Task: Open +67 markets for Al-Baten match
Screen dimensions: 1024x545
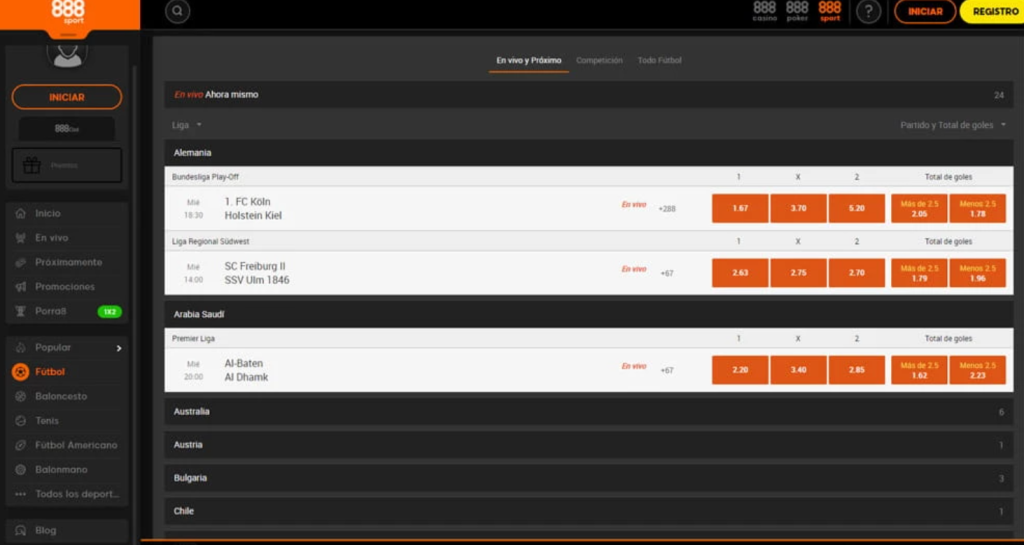Action: point(666,371)
